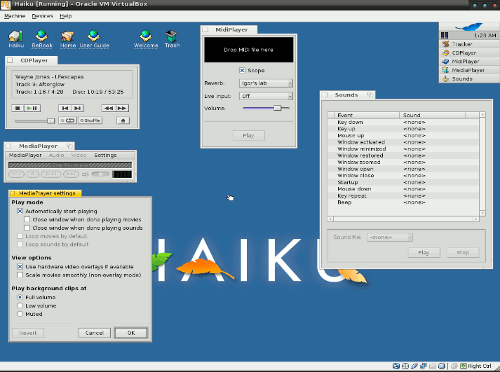The width and height of the screenshot is (500, 372).
Task: Open the Reverb dropdown in MidiPlayer
Action: tap(266, 83)
